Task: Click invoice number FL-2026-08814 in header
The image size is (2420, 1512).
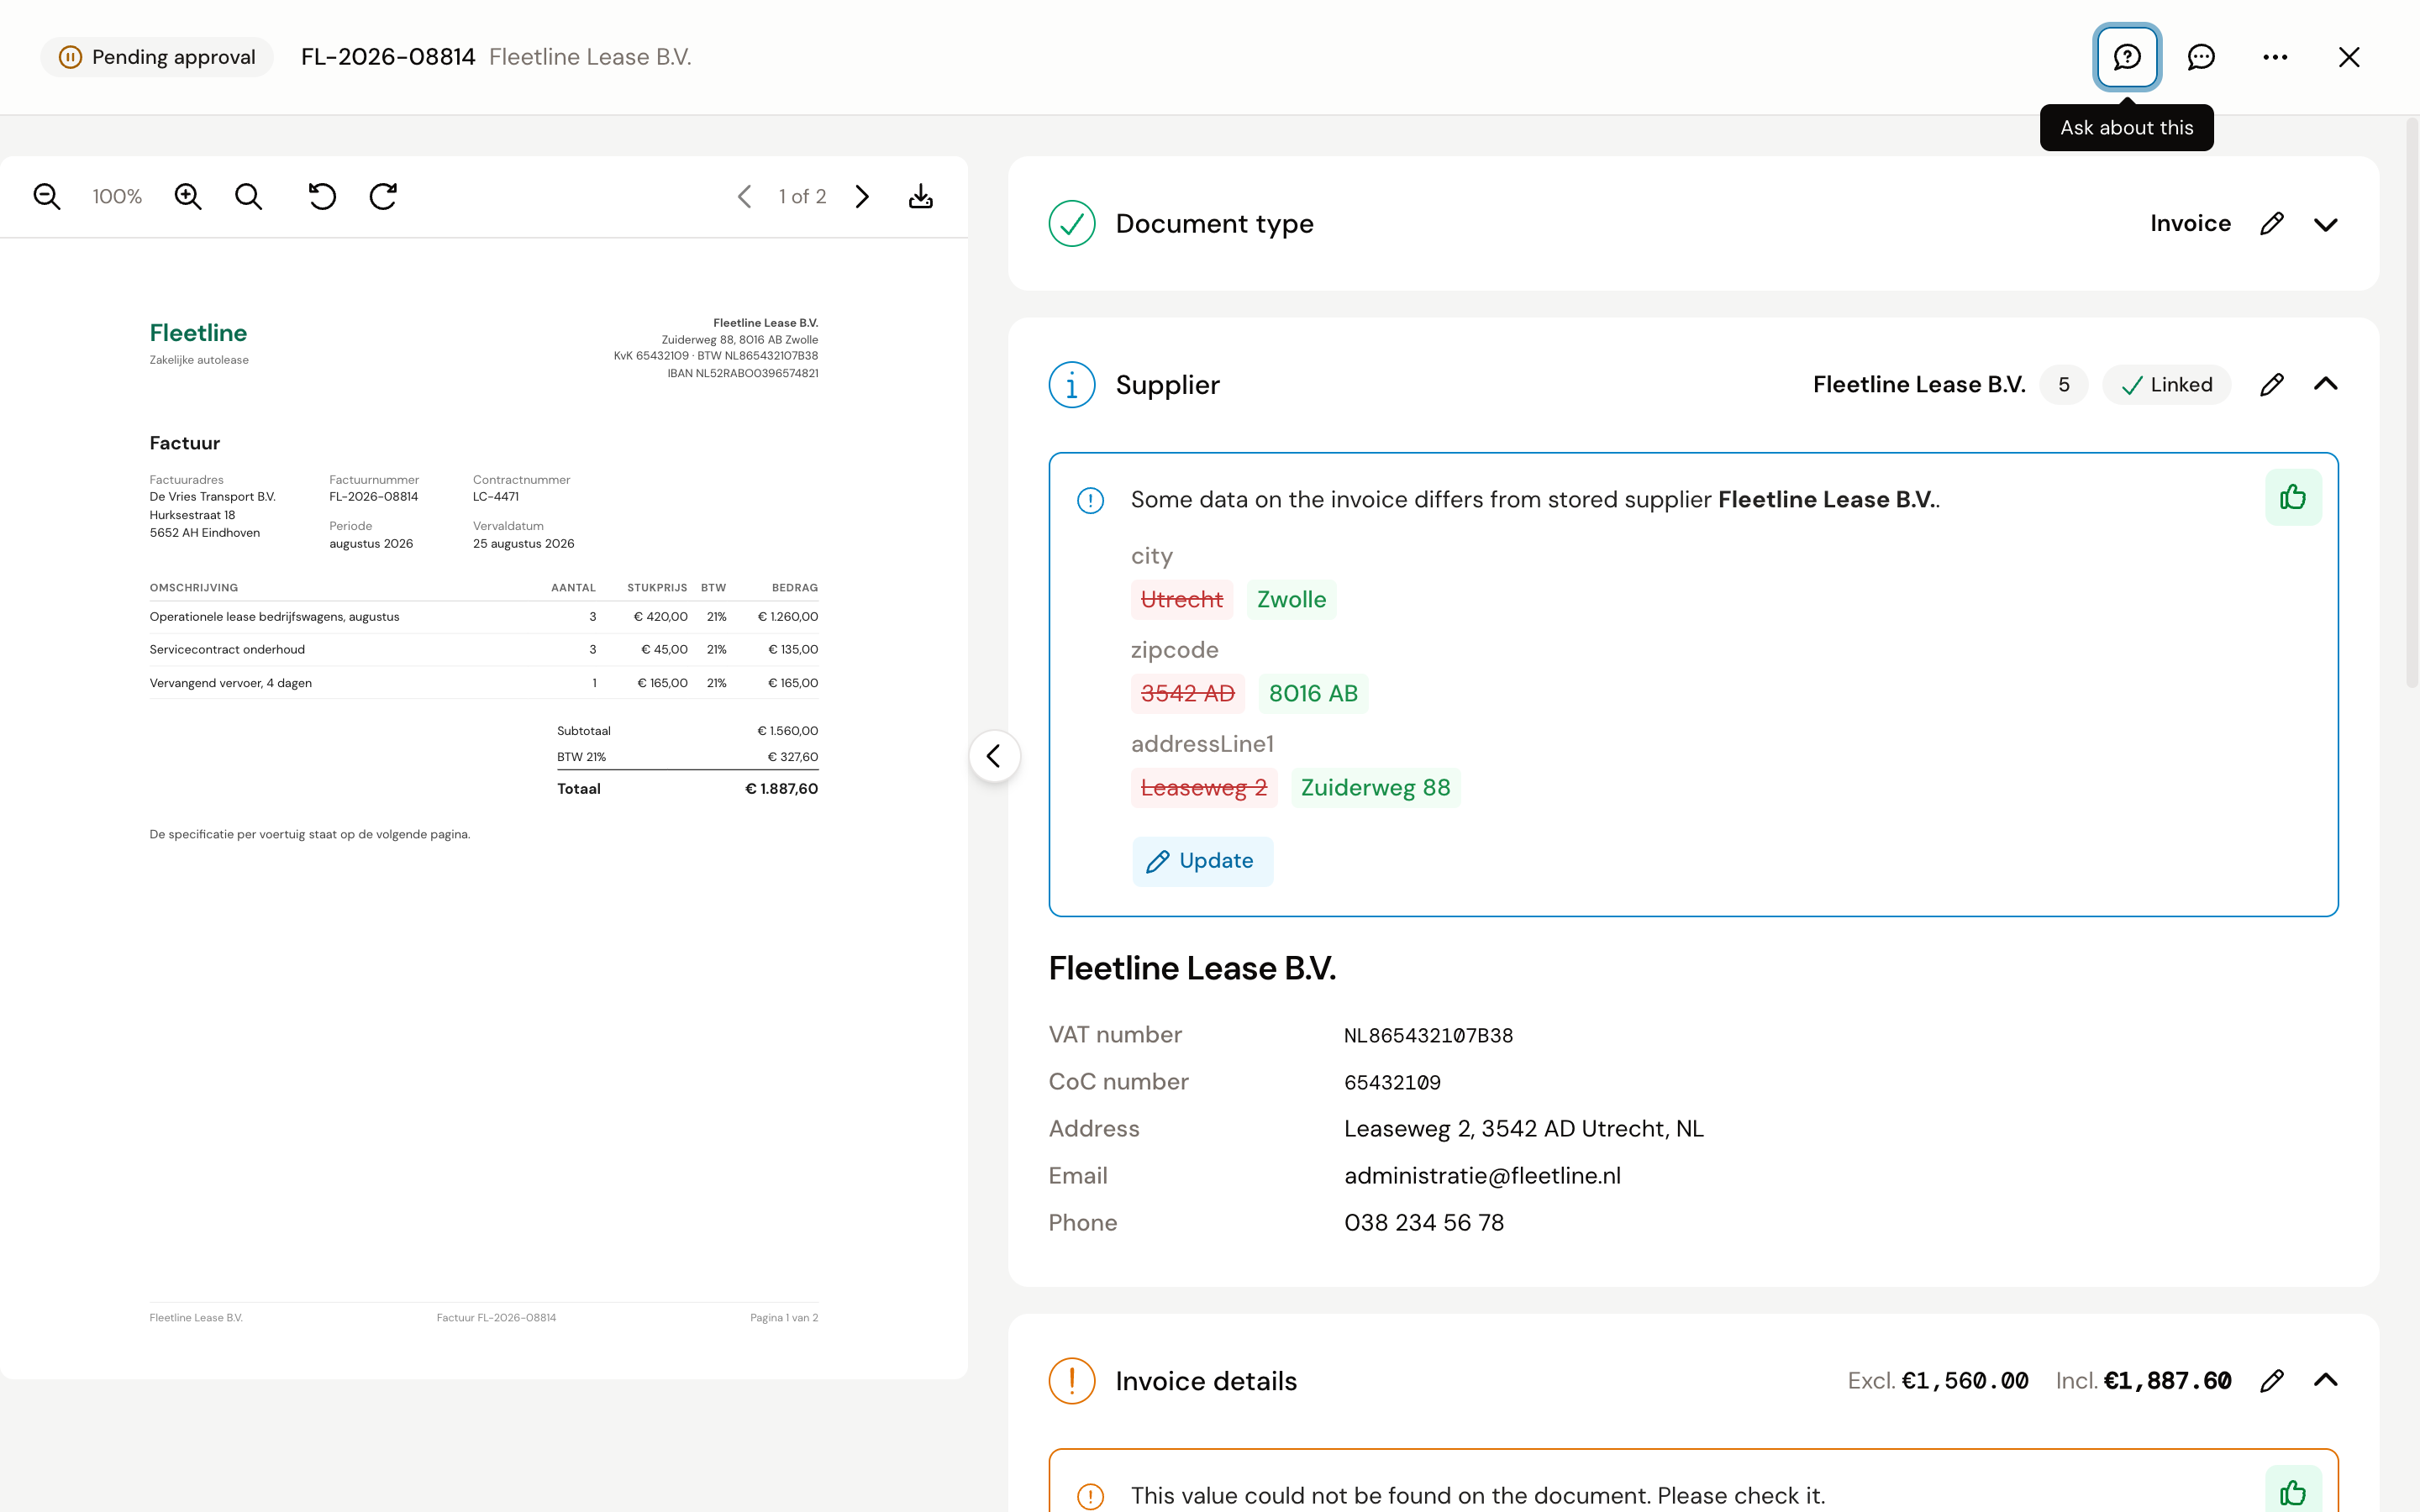Action: point(388,57)
